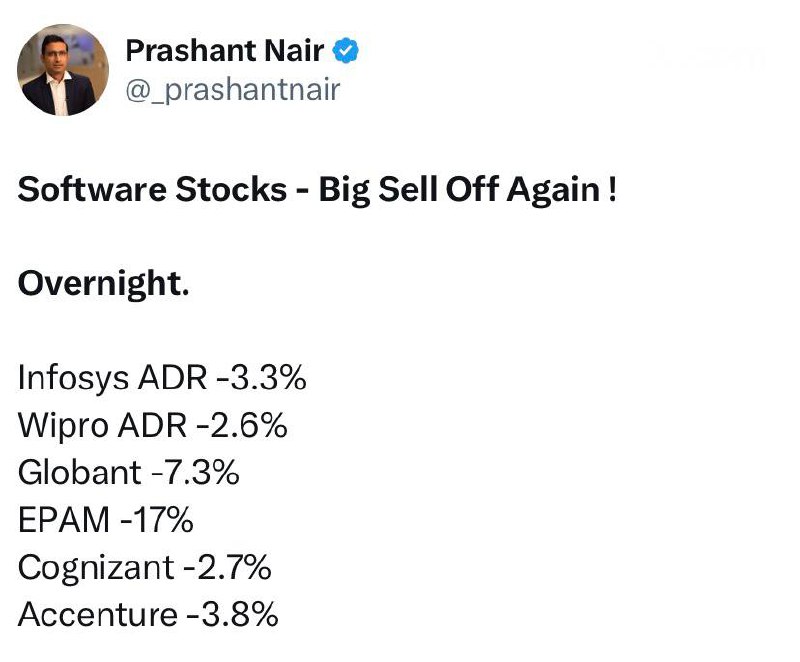This screenshot has width=800, height=662.
Task: Click the @_prashantnair handle
Action: tap(233, 90)
